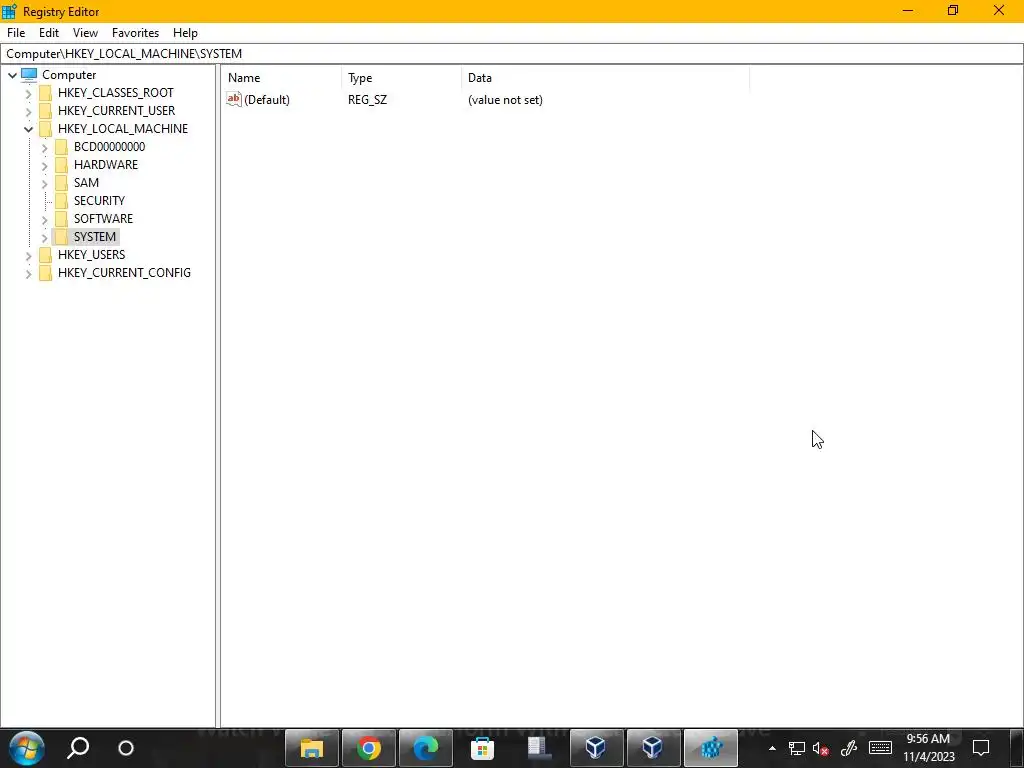Screen dimensions: 1024x768
Task: Click the HKEY_LOCAL_MACHINE folder icon
Action: point(45,129)
